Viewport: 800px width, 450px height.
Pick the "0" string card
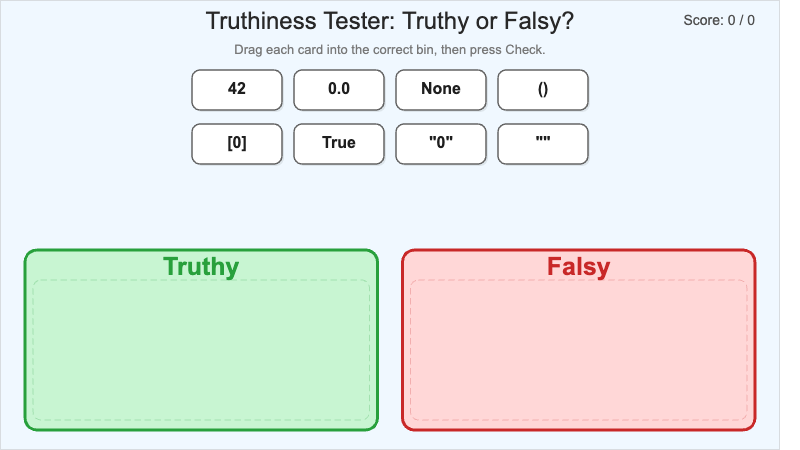441,143
